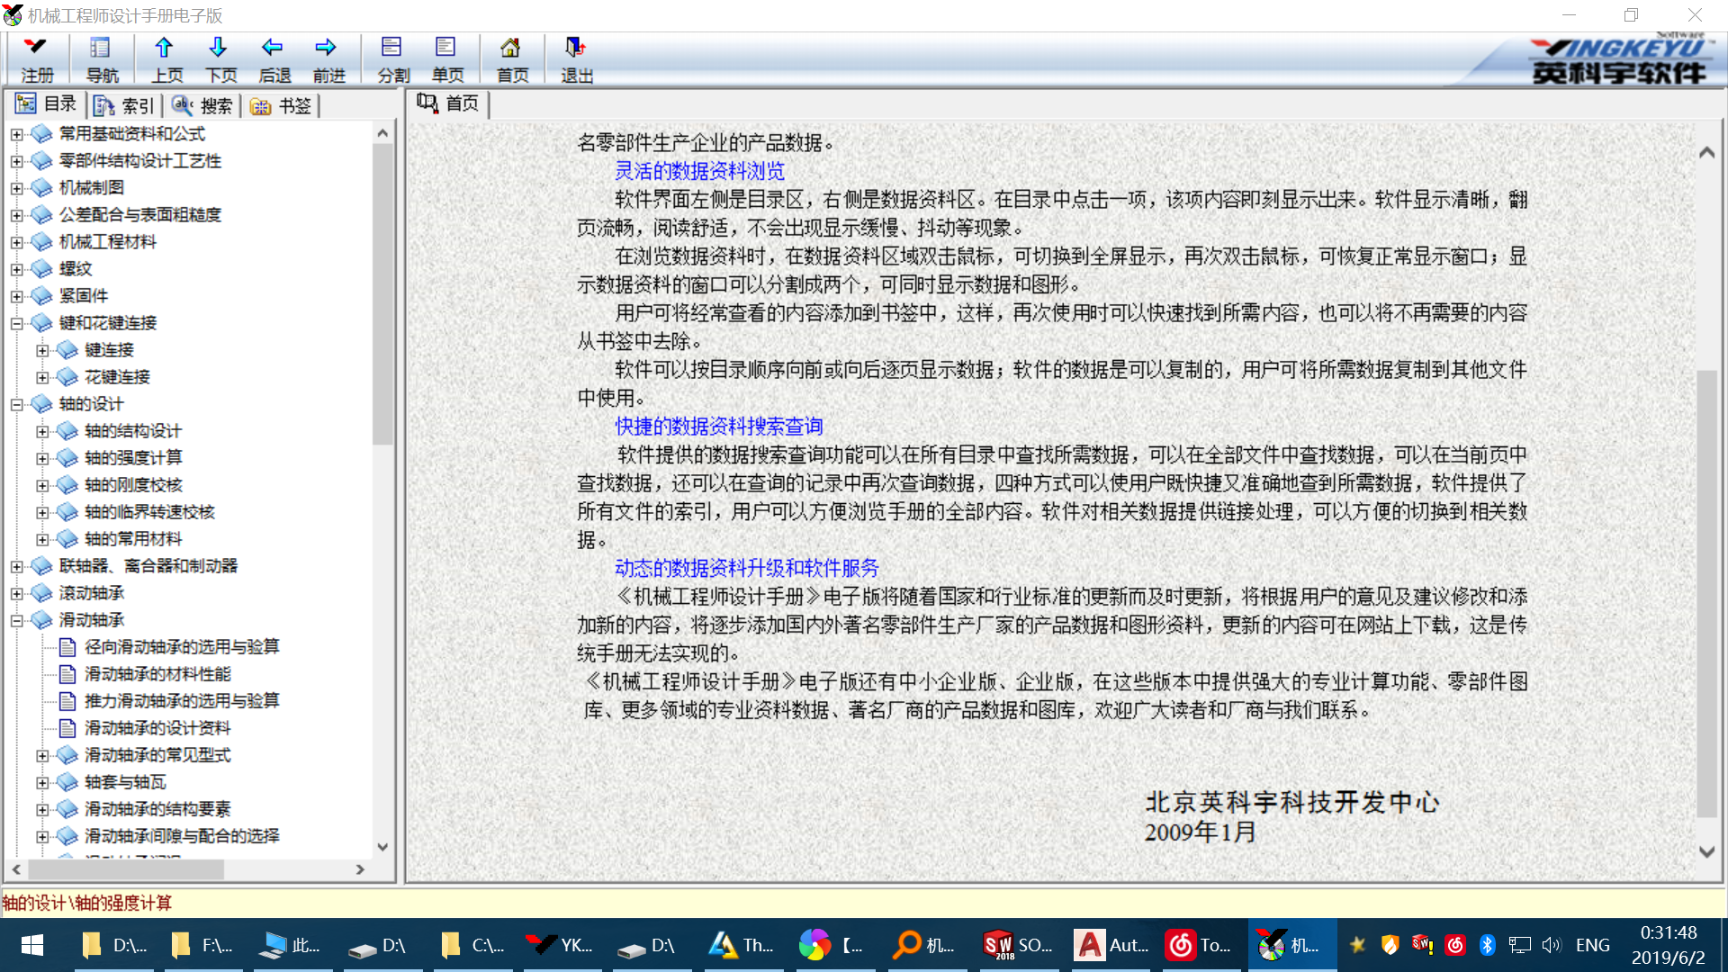The height and width of the screenshot is (972, 1728).
Task: Open the 搜索 search tab
Action: point(203,106)
